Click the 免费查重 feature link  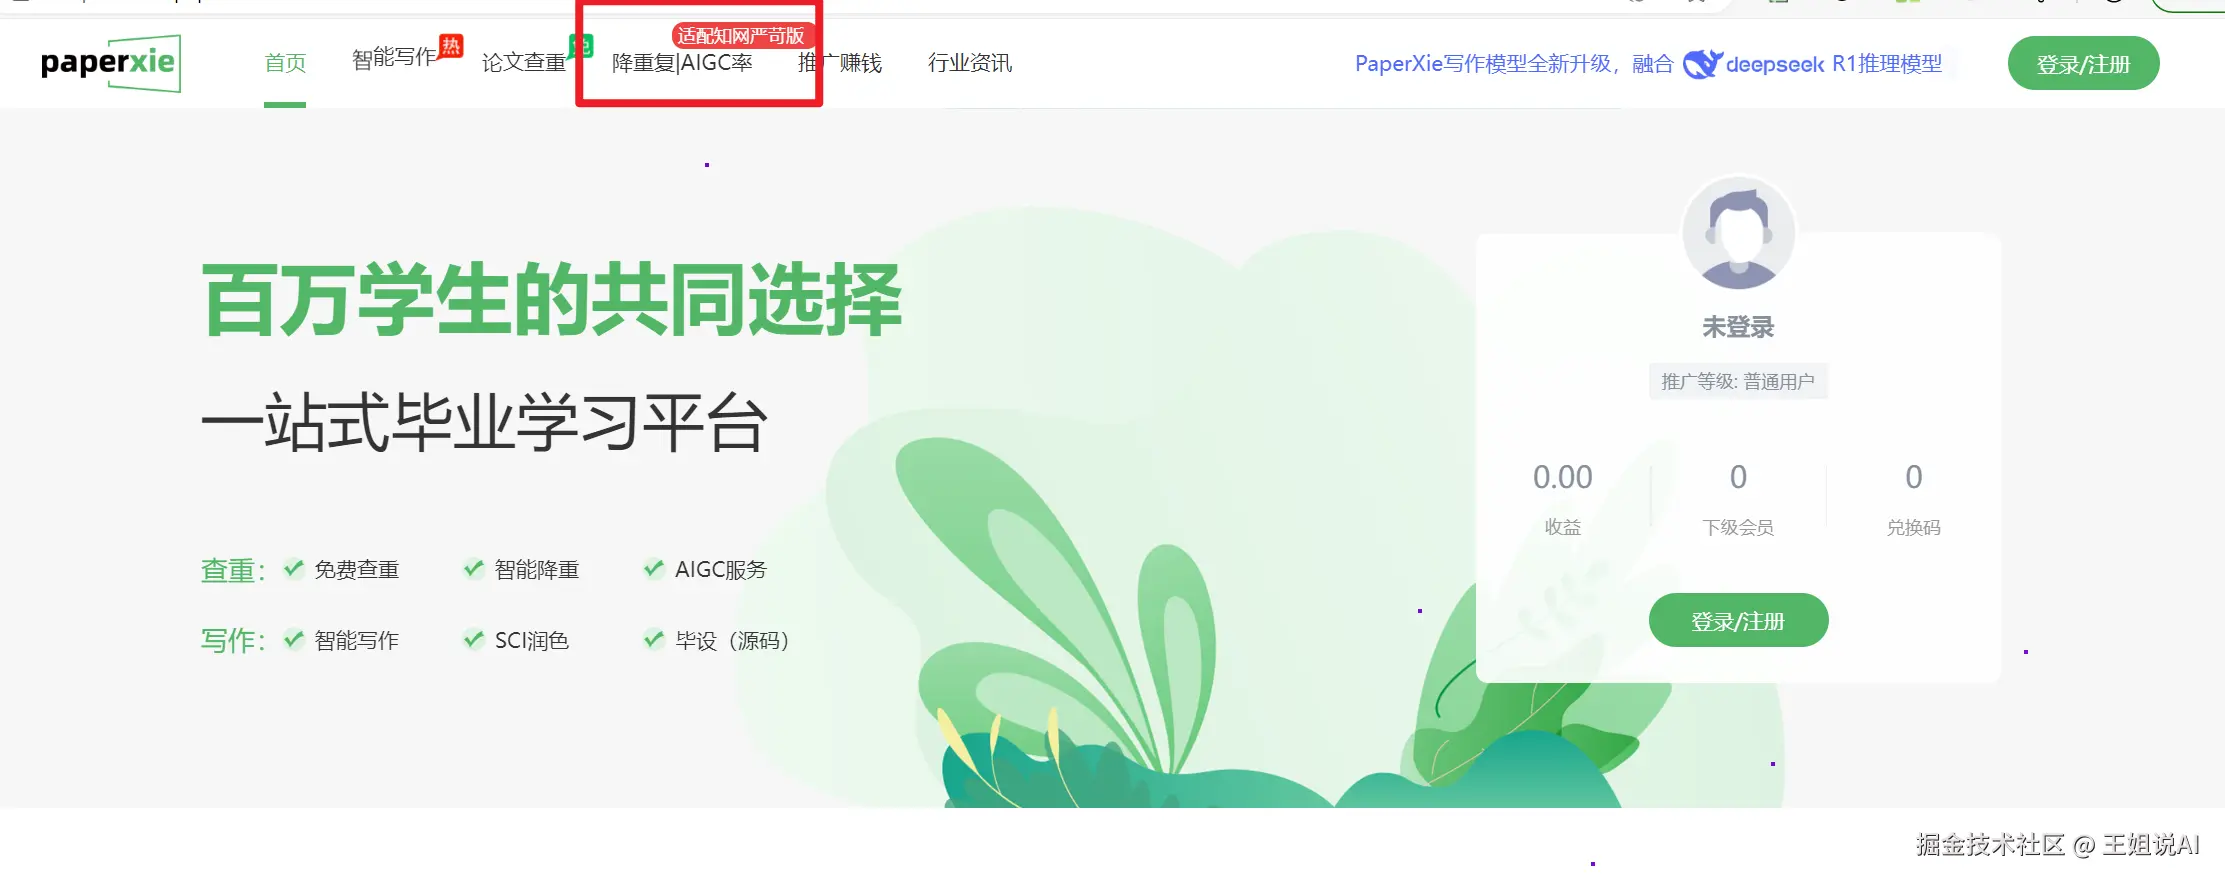coord(357,570)
